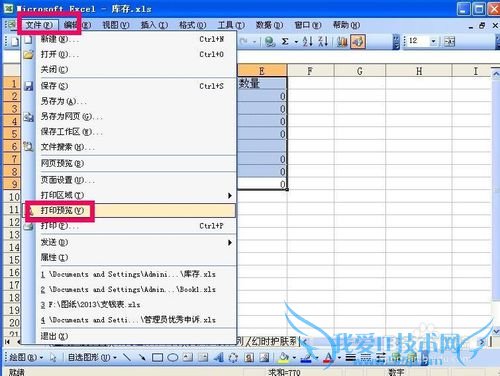Open 页面设置 from the File menu

pos(129,180)
